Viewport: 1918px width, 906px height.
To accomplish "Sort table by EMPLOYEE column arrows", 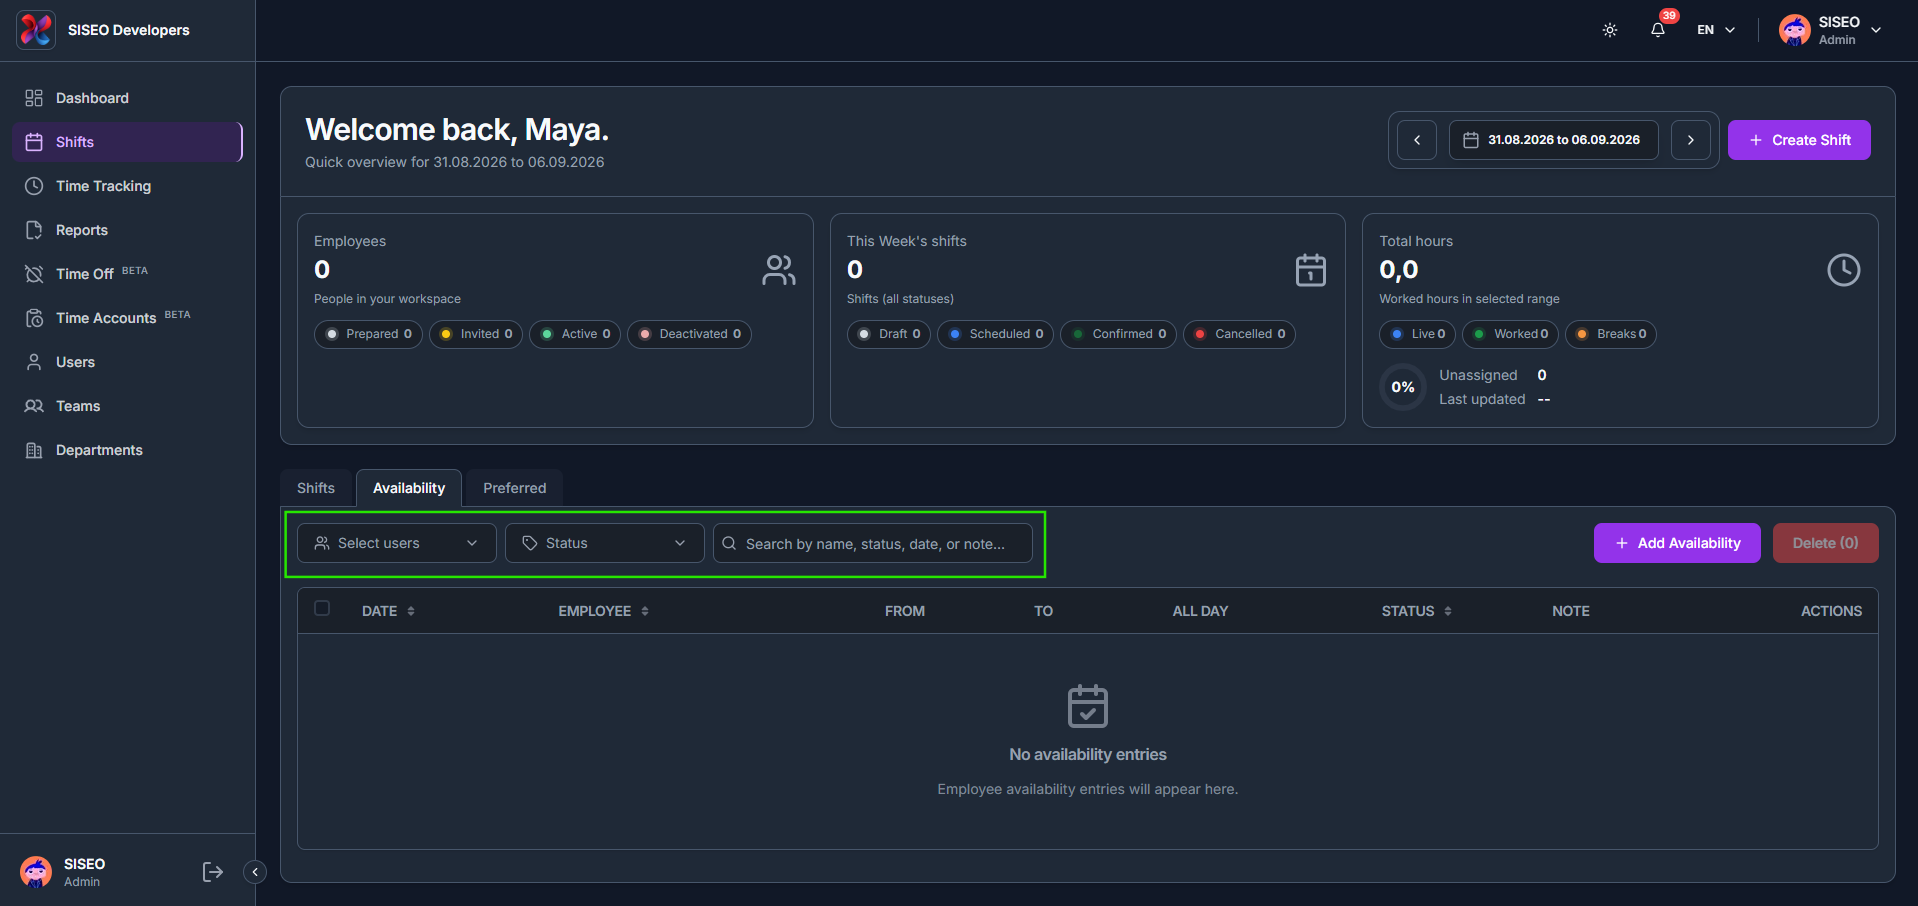I will [x=645, y=611].
